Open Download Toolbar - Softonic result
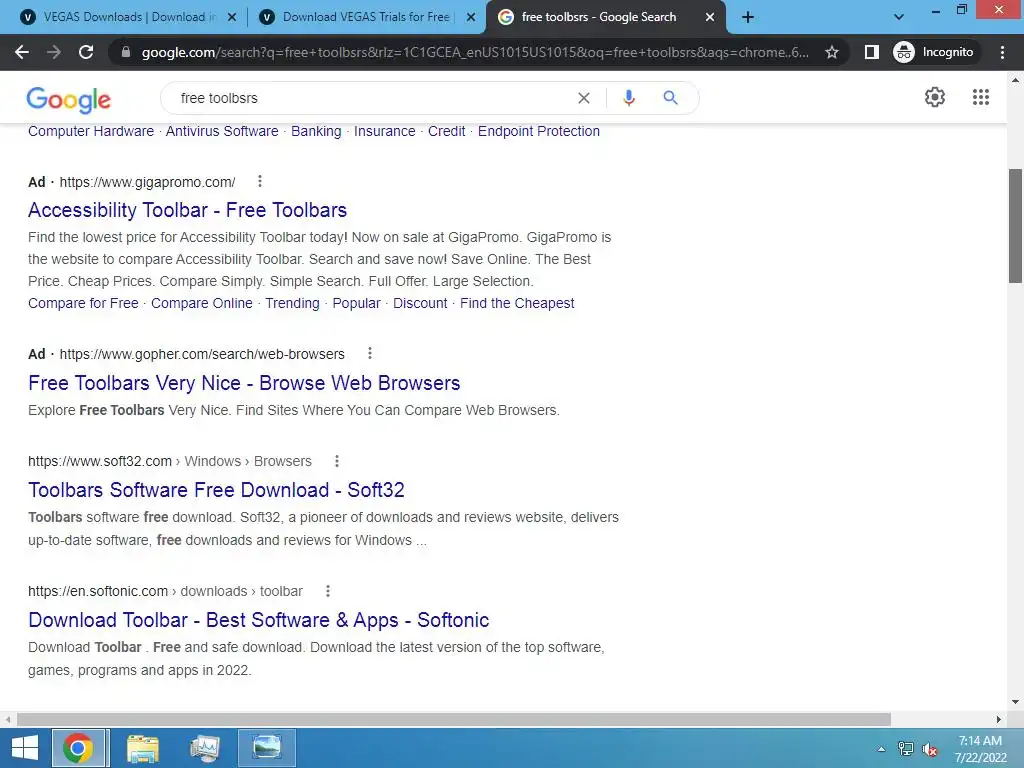The width and height of the screenshot is (1024, 768). (x=259, y=620)
